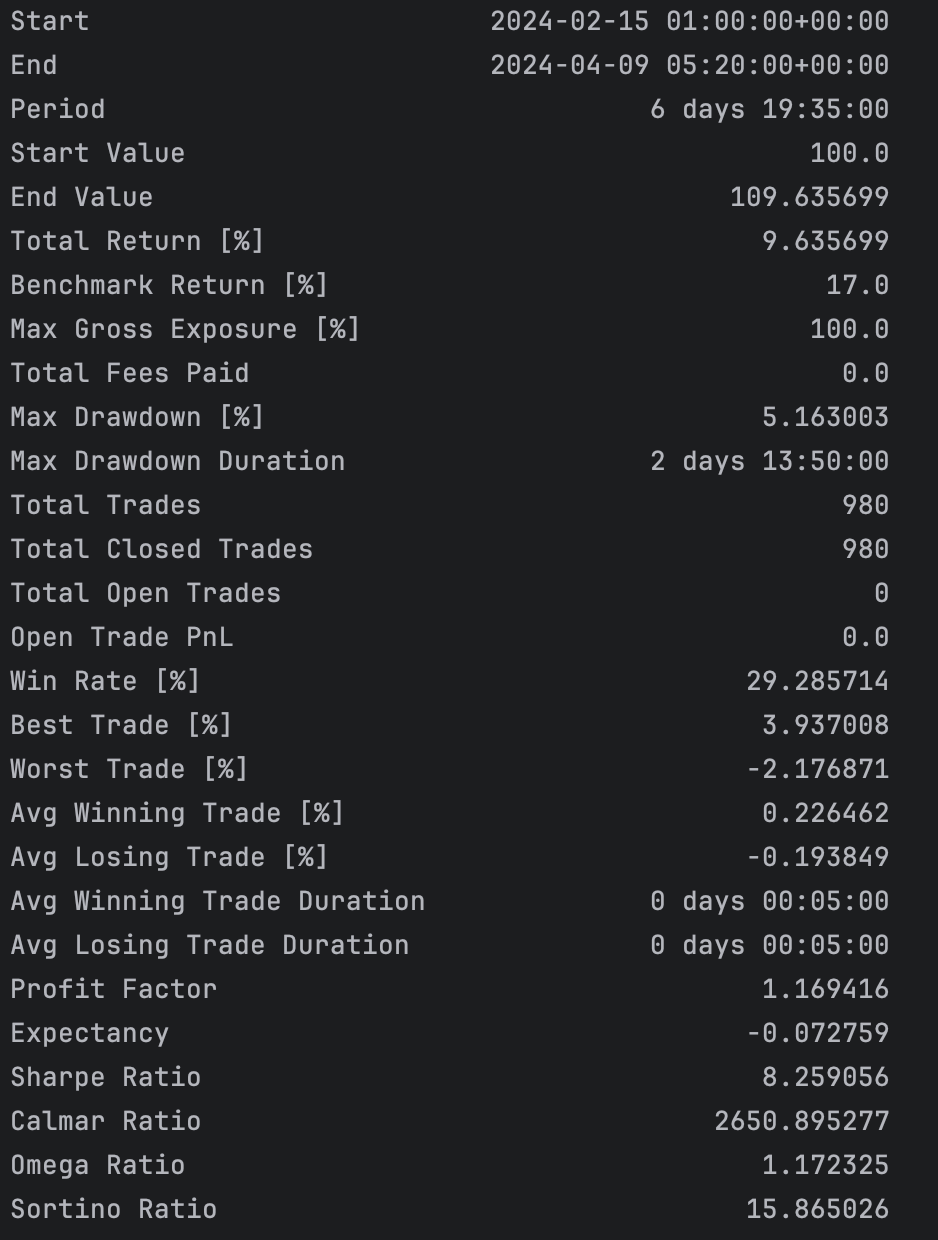The width and height of the screenshot is (938, 1240).
Task: Click the Best Trade [%] label
Action: (121, 725)
